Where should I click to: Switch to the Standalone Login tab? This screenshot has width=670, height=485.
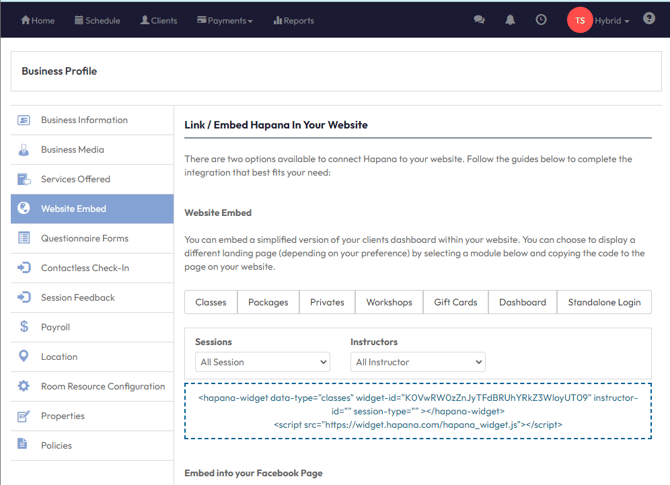click(x=604, y=302)
